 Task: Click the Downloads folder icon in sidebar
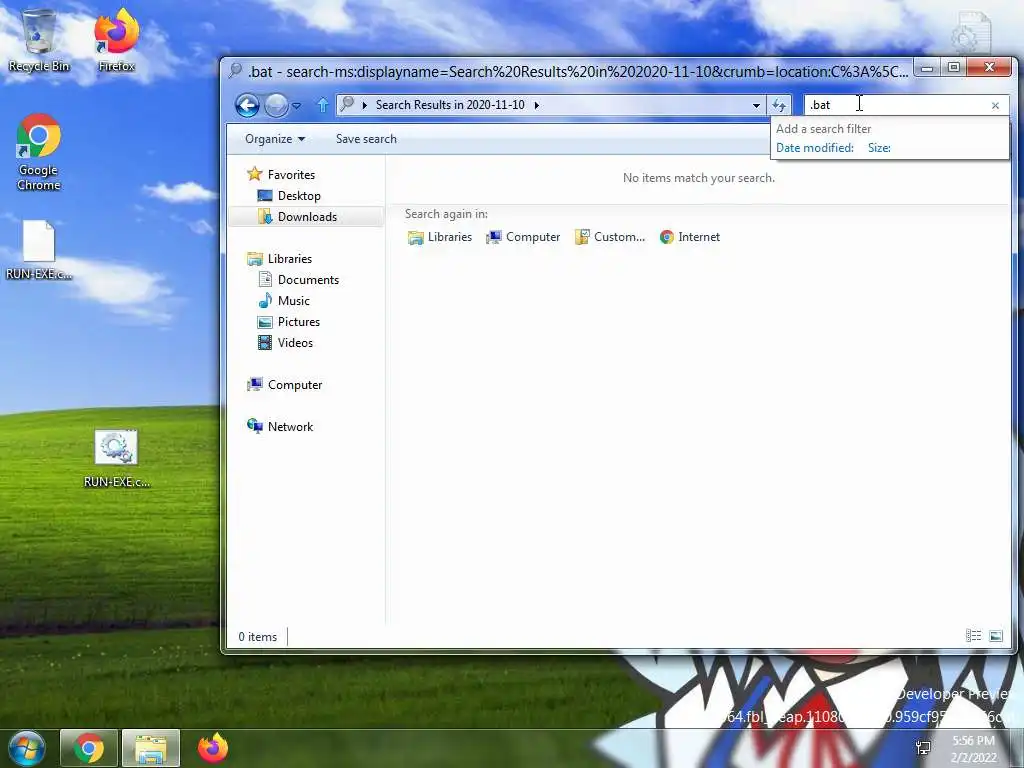tap(264, 216)
